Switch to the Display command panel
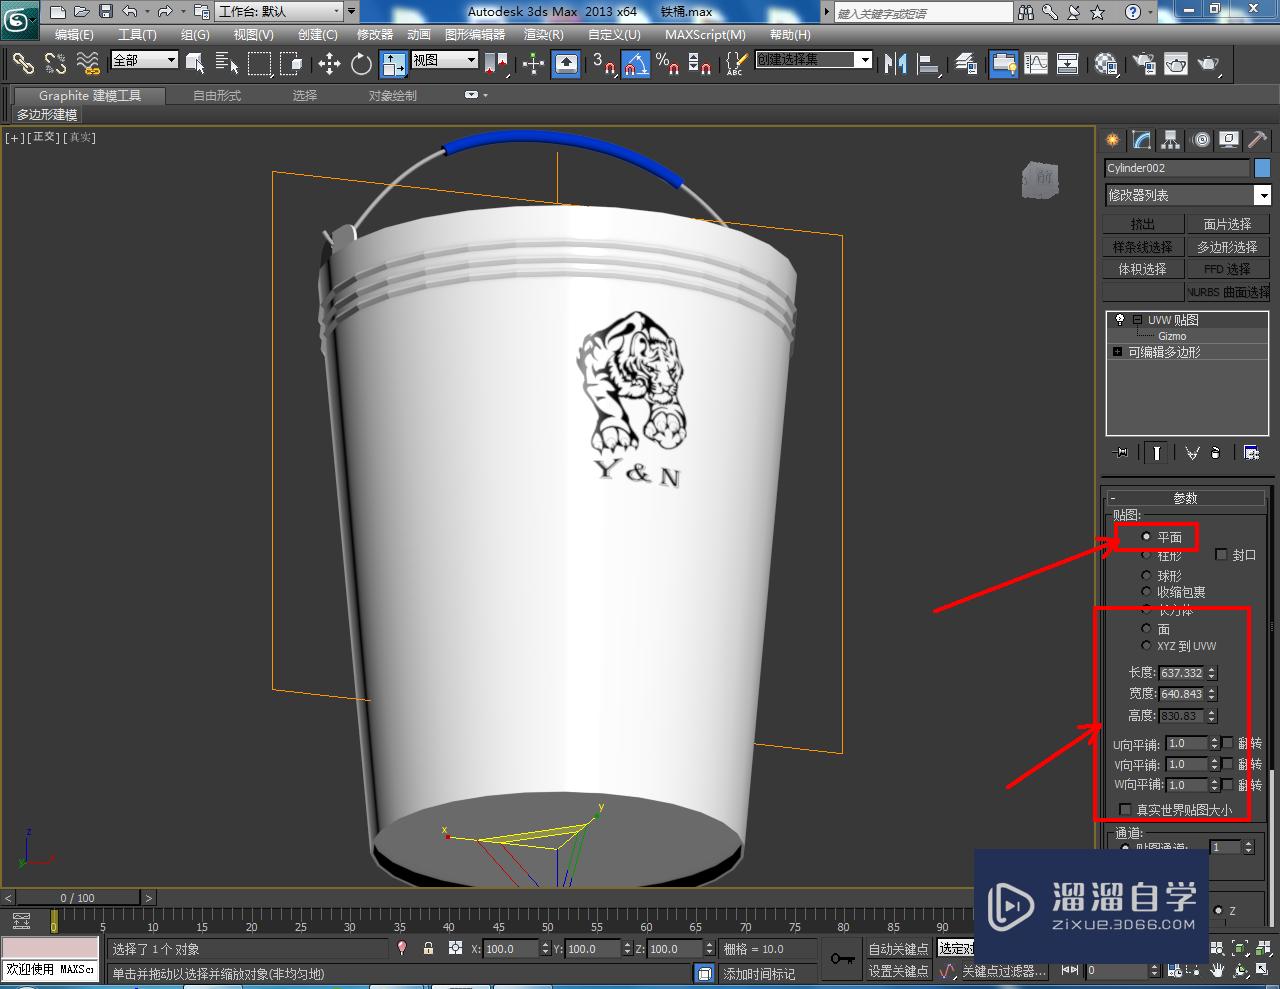Screen dimensions: 1280x989 pos(1229,140)
